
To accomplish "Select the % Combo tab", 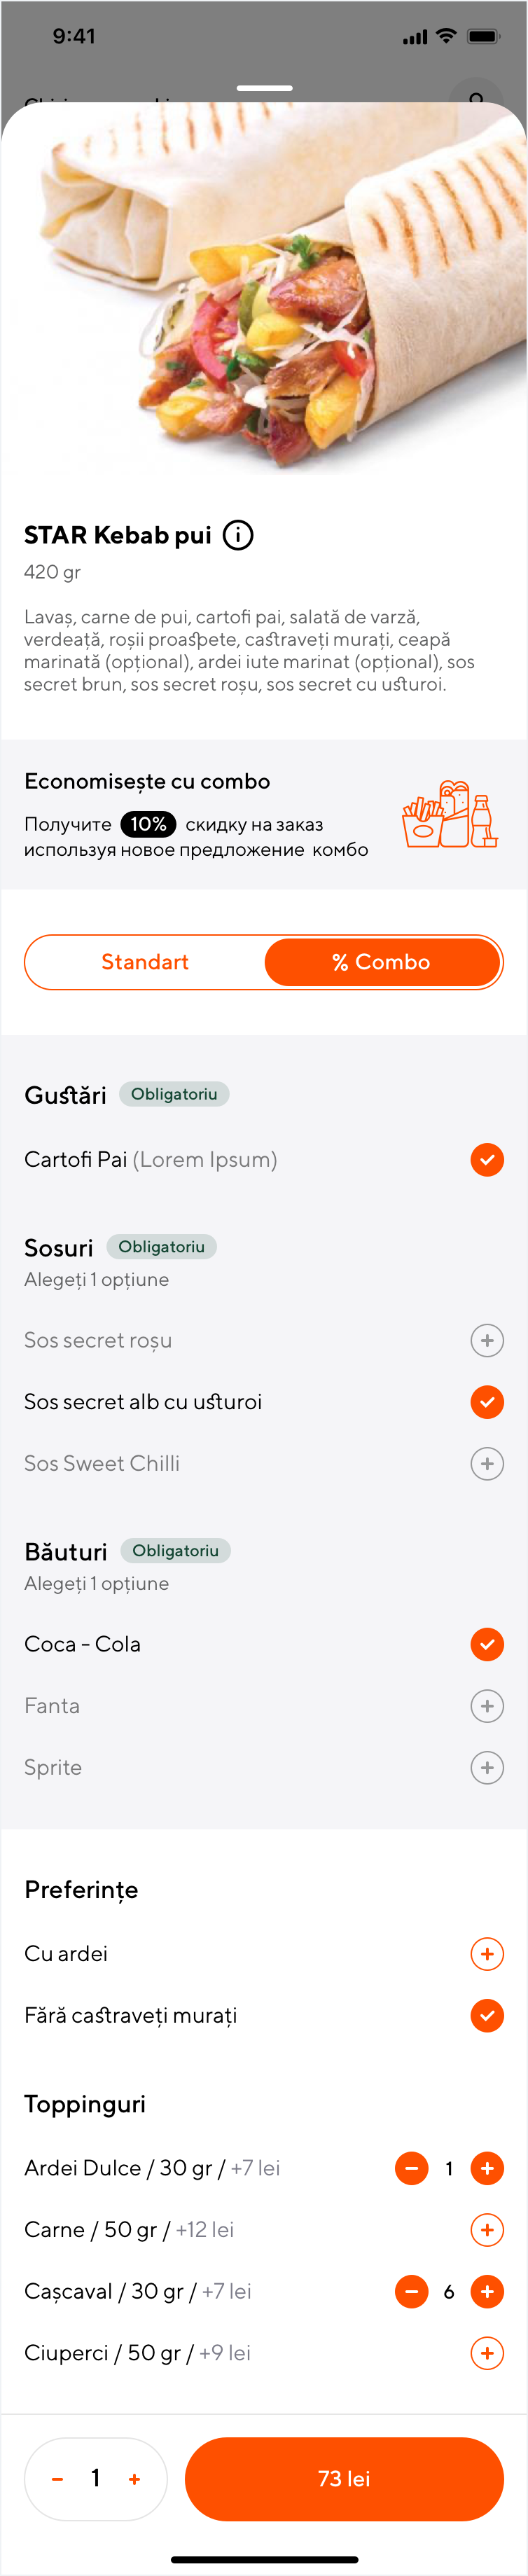I will tap(382, 962).
